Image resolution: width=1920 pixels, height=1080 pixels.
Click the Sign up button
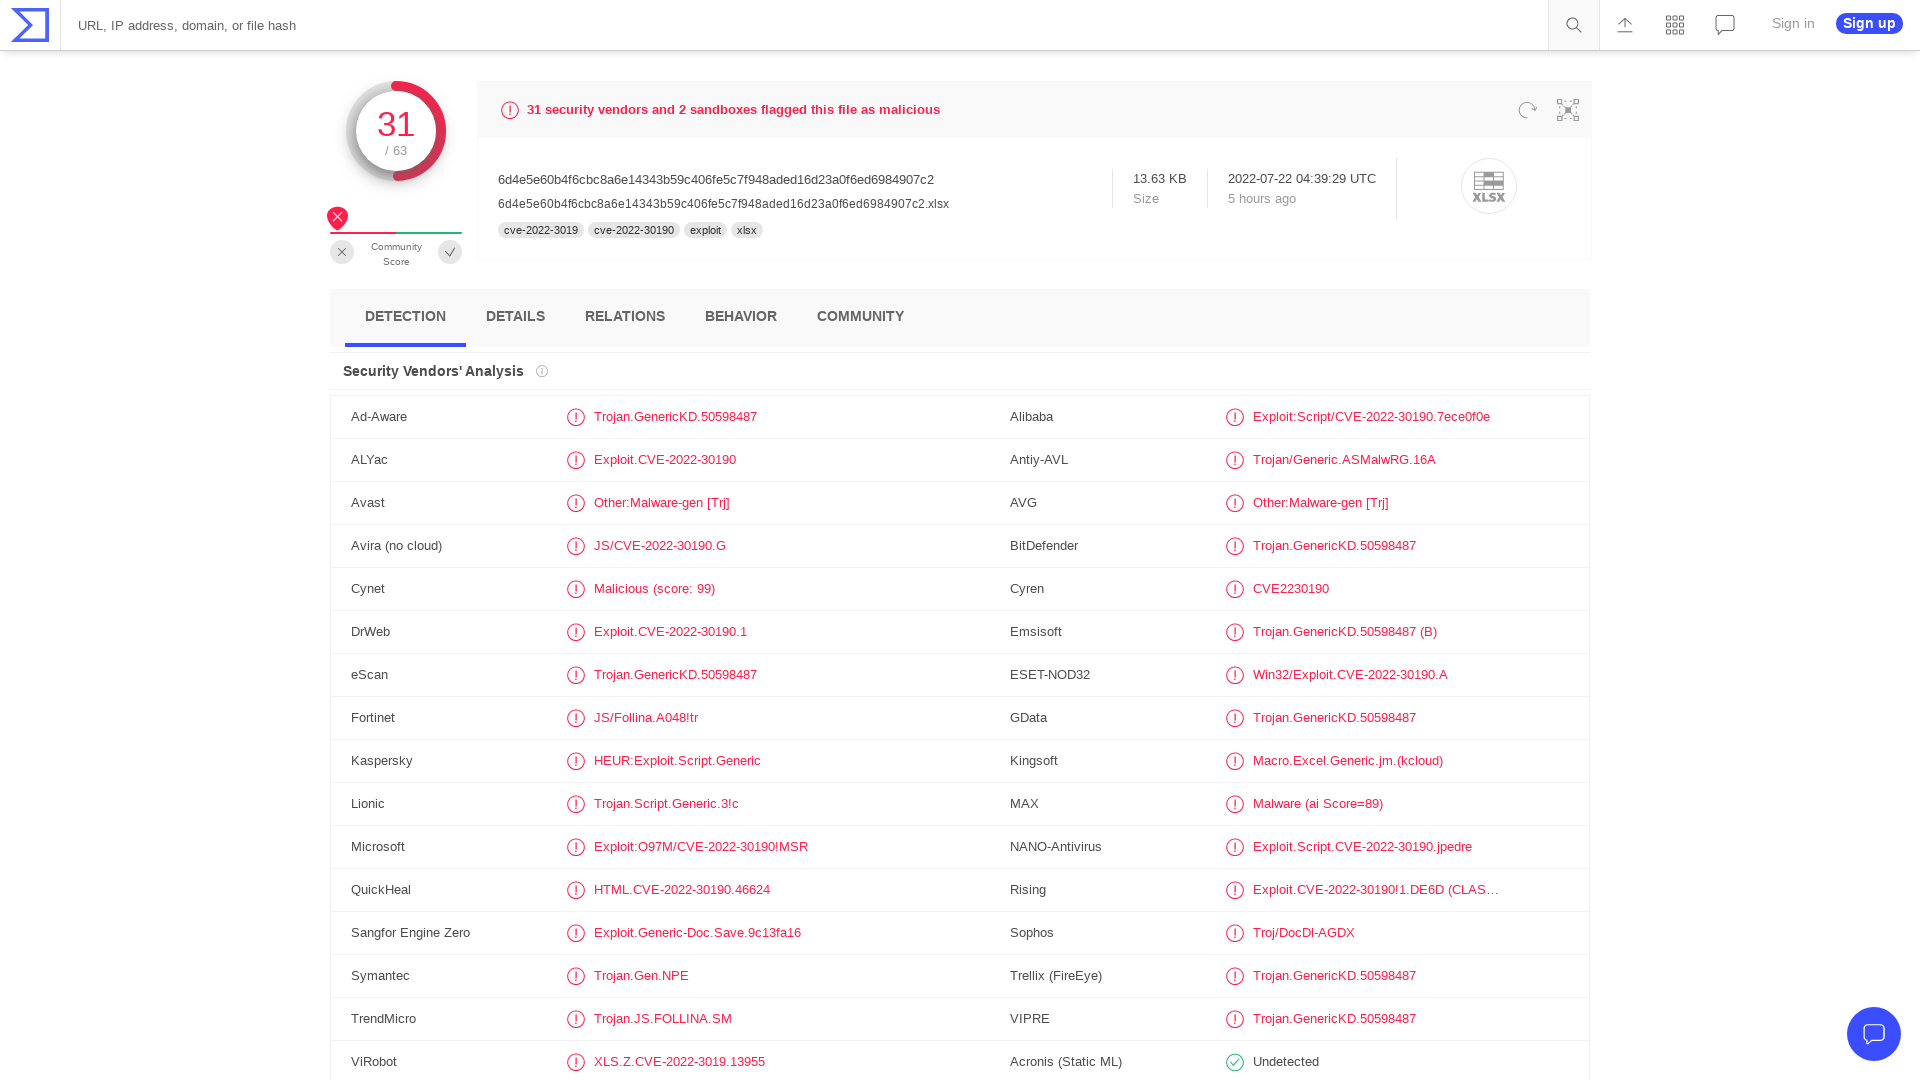click(1868, 23)
